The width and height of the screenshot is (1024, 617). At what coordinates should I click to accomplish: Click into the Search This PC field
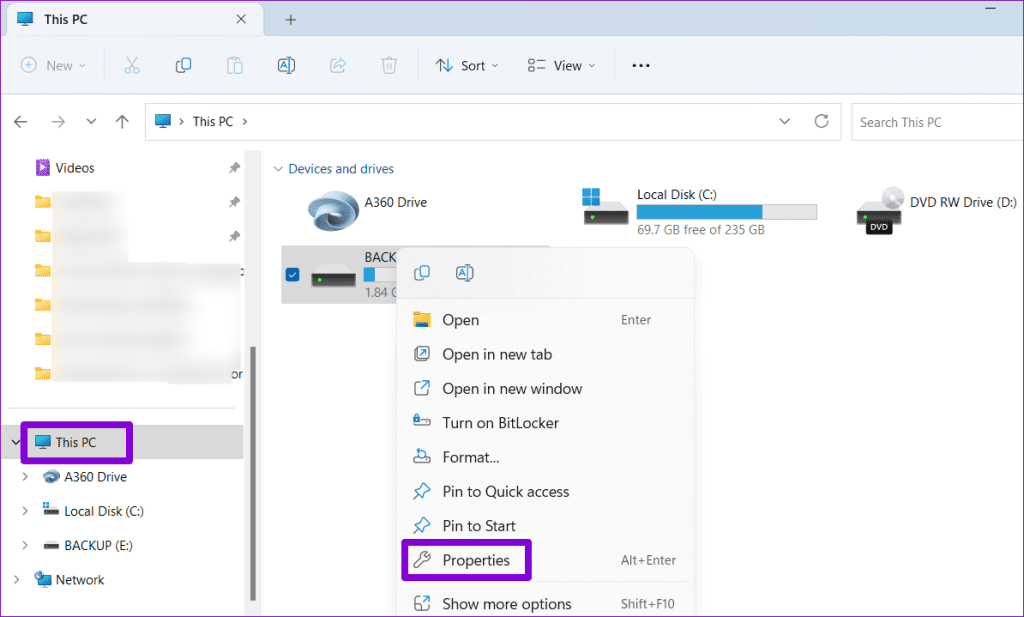coord(935,122)
